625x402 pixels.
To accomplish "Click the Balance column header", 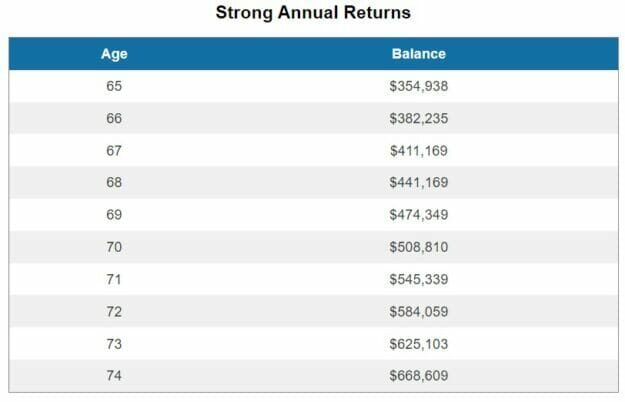I will point(418,54).
